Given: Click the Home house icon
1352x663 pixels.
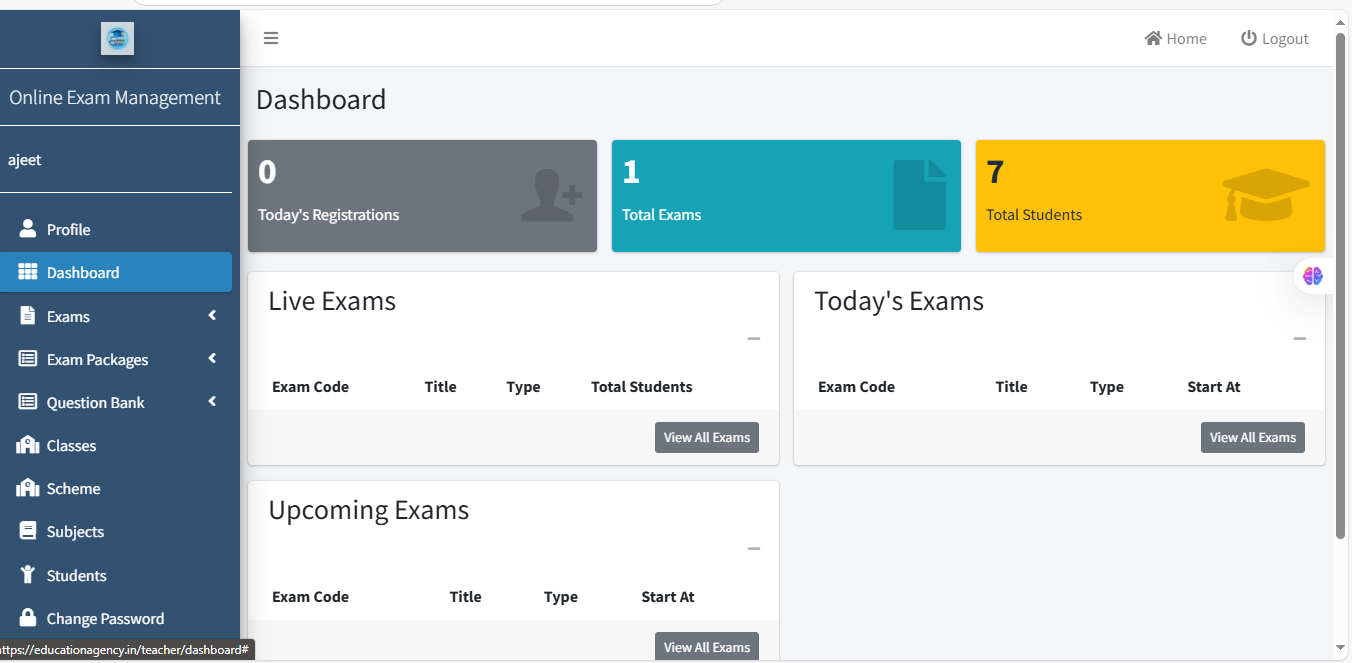Looking at the screenshot, I should click(x=1153, y=38).
